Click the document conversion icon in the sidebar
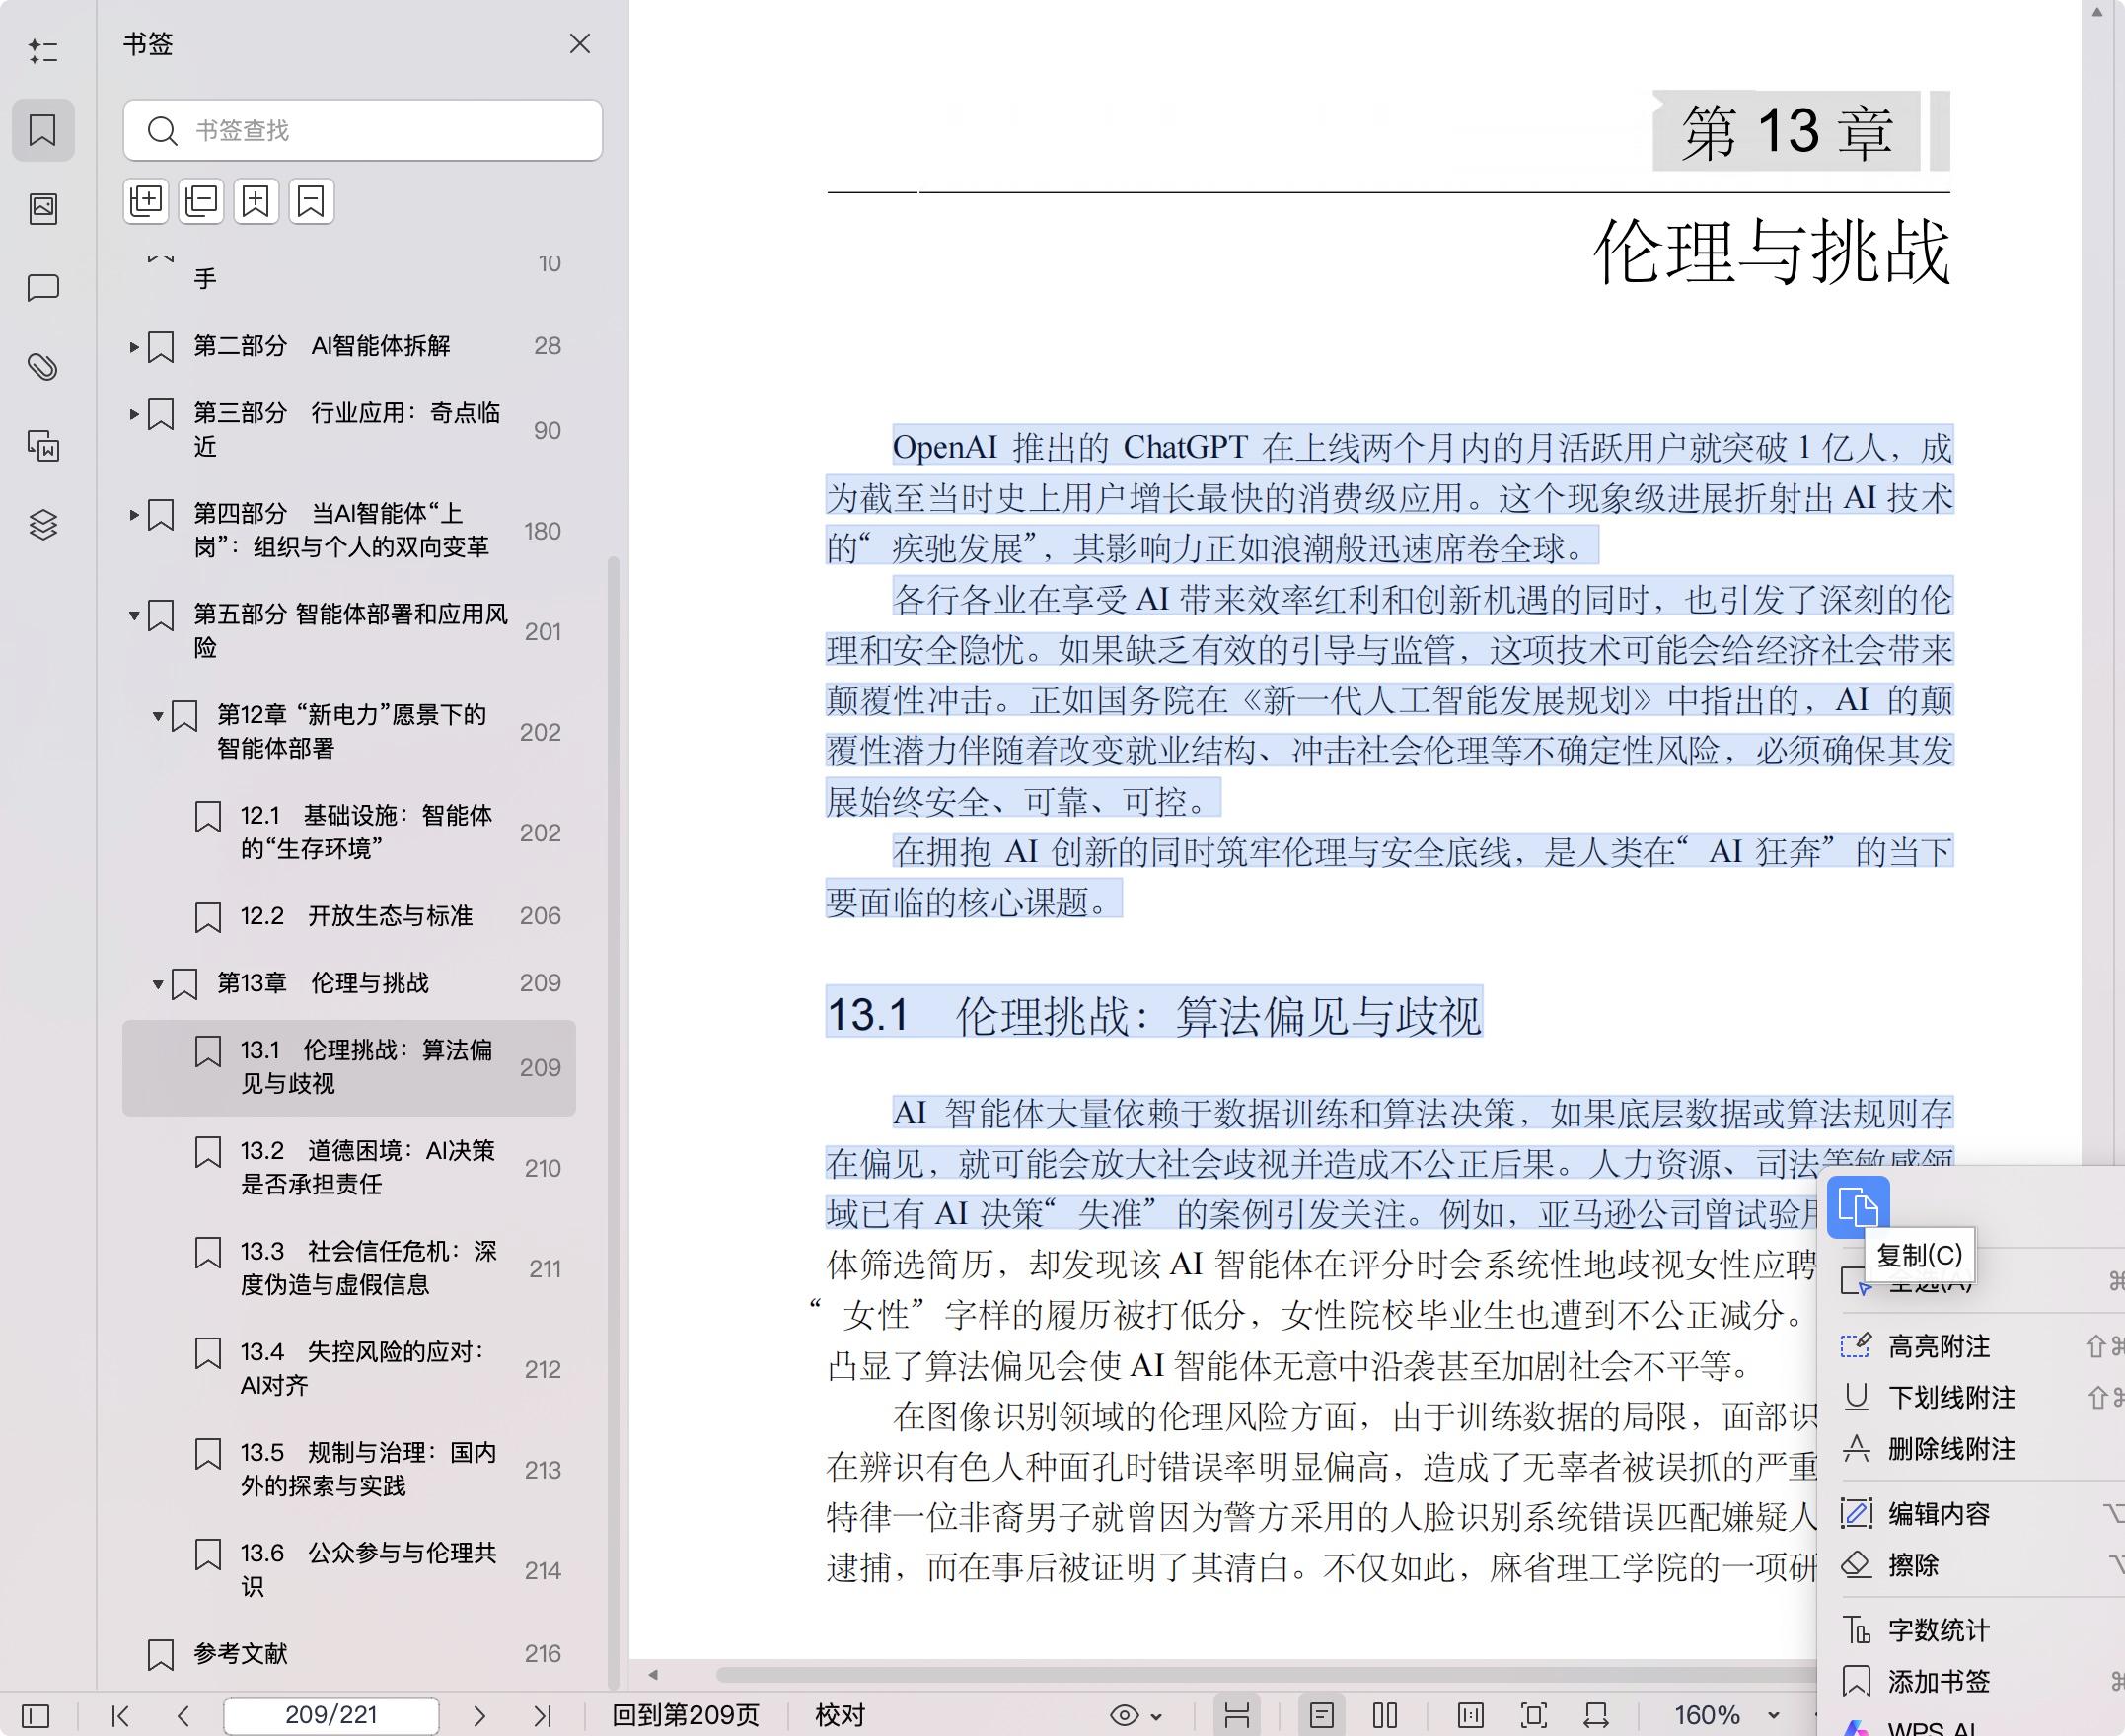 pos(43,446)
